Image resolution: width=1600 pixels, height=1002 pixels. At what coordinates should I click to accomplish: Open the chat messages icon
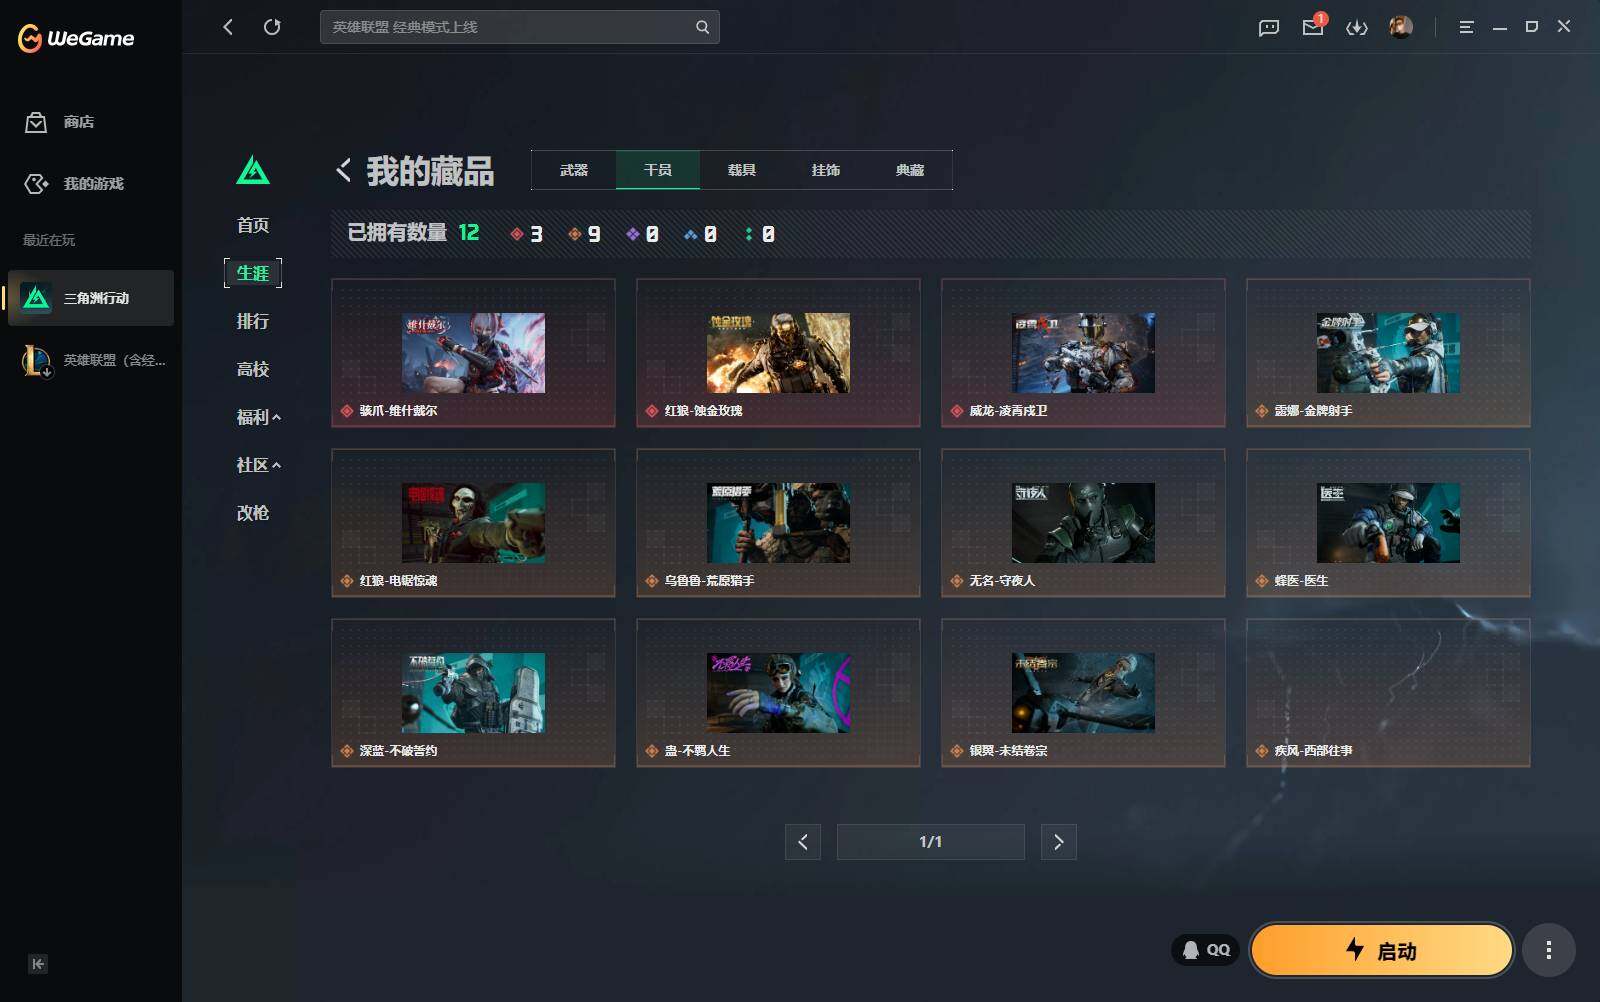coord(1269,27)
